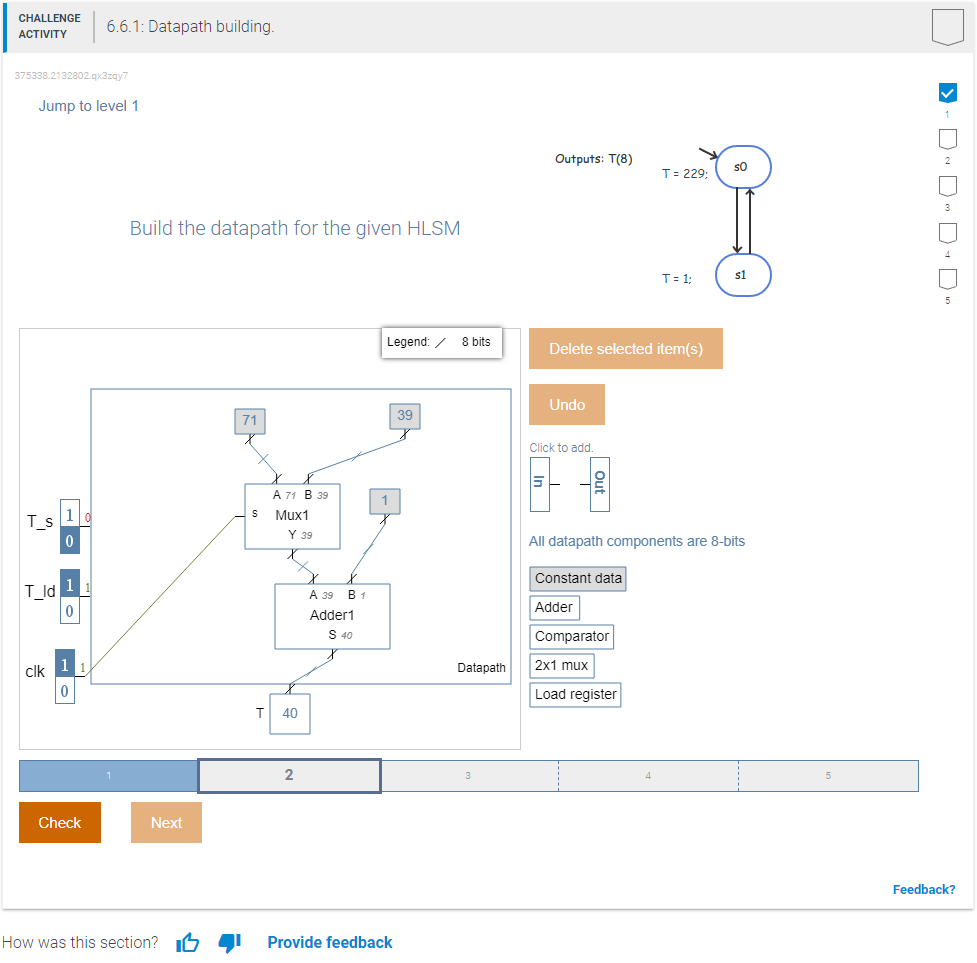Give a thumbs down on this section
977x963 pixels.
[x=229, y=941]
